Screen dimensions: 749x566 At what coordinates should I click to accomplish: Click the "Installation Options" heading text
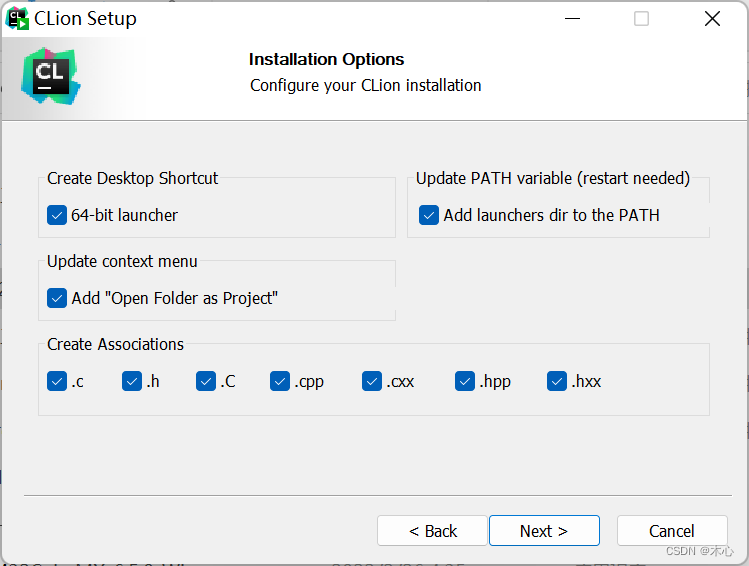[327, 59]
